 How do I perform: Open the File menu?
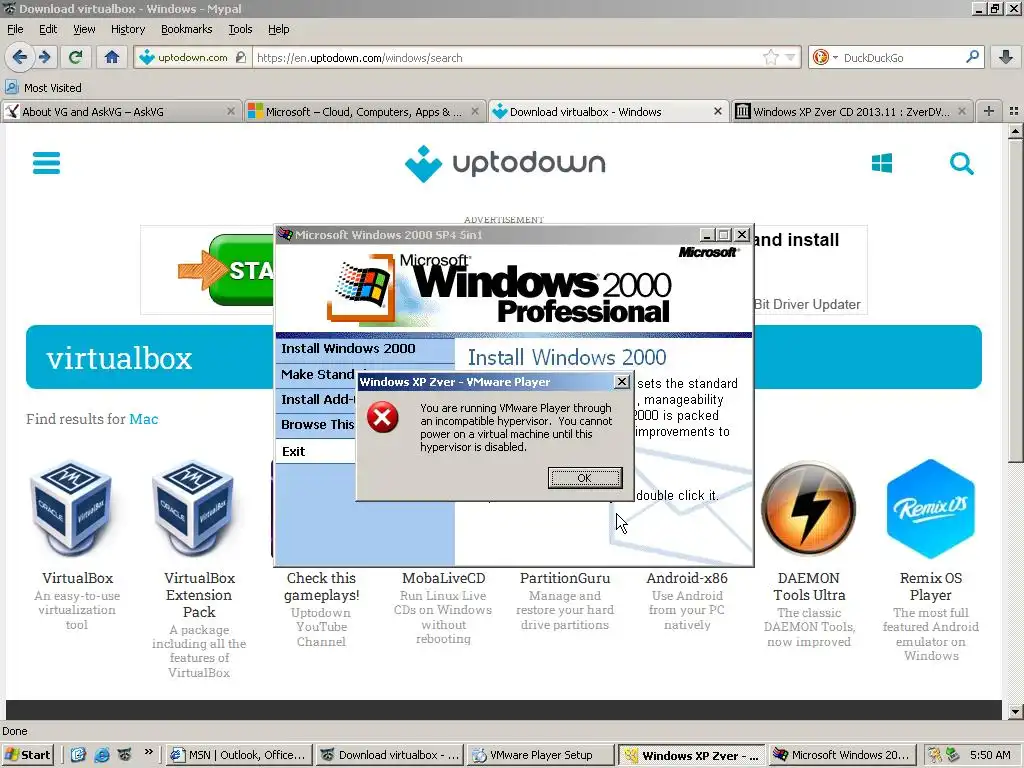(x=15, y=29)
